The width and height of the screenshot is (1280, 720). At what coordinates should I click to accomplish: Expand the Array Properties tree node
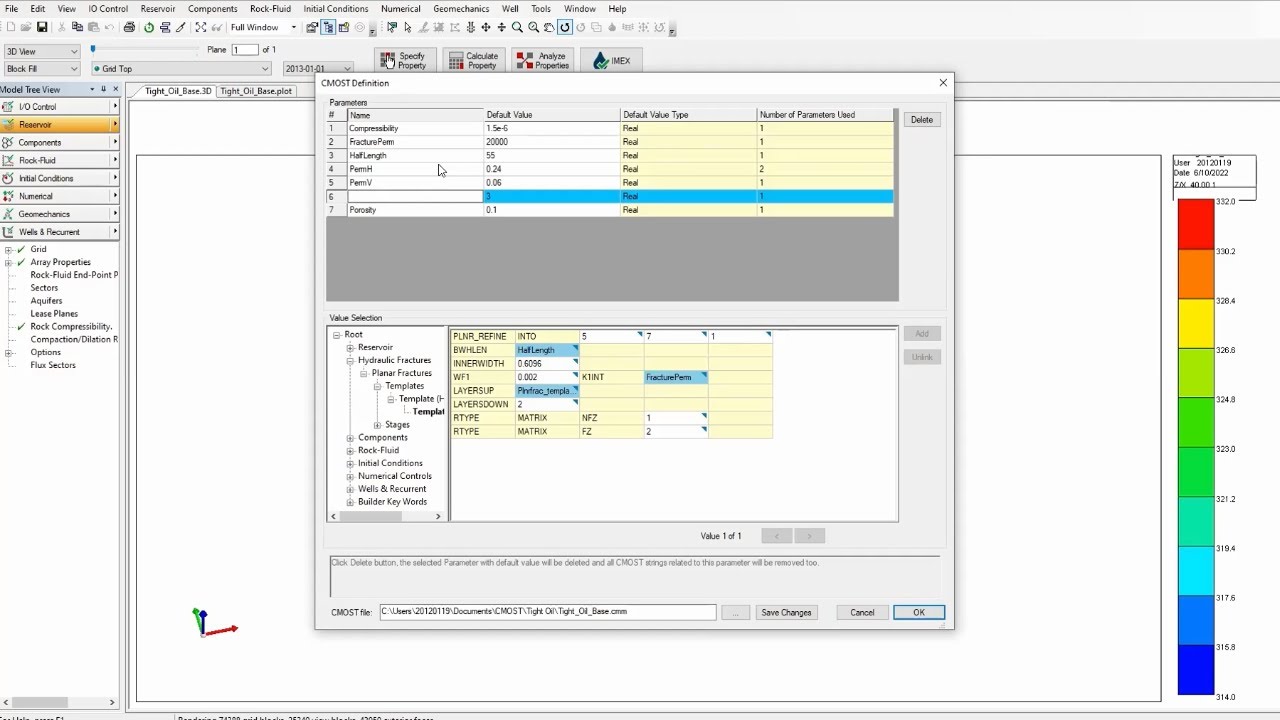coord(8,262)
